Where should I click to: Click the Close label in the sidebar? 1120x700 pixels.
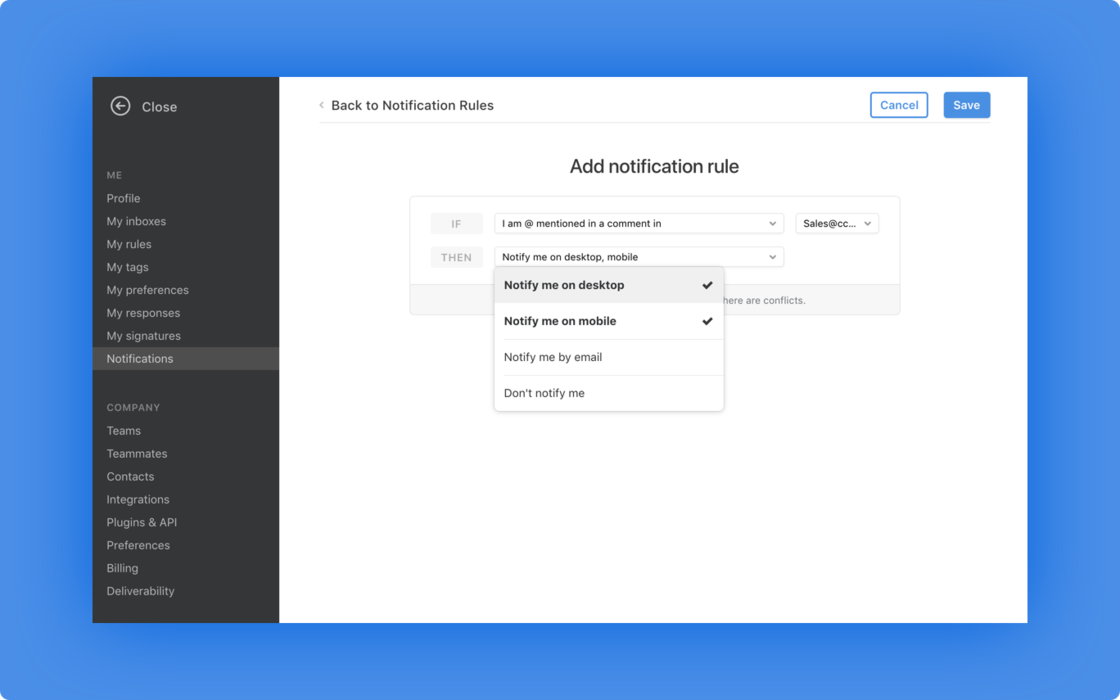coord(159,107)
